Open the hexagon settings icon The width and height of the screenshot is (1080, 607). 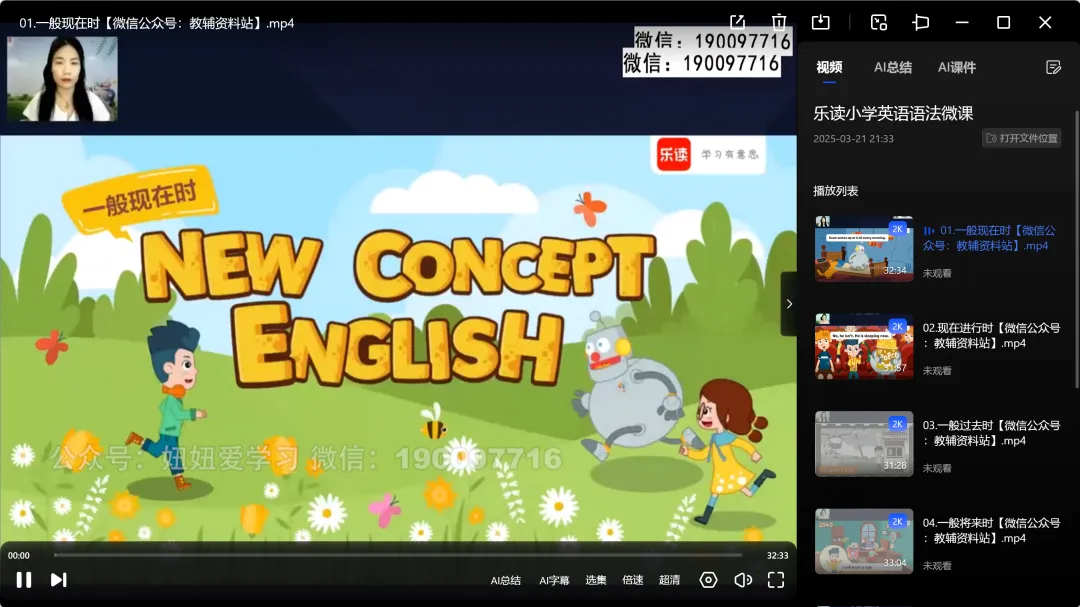coord(708,580)
